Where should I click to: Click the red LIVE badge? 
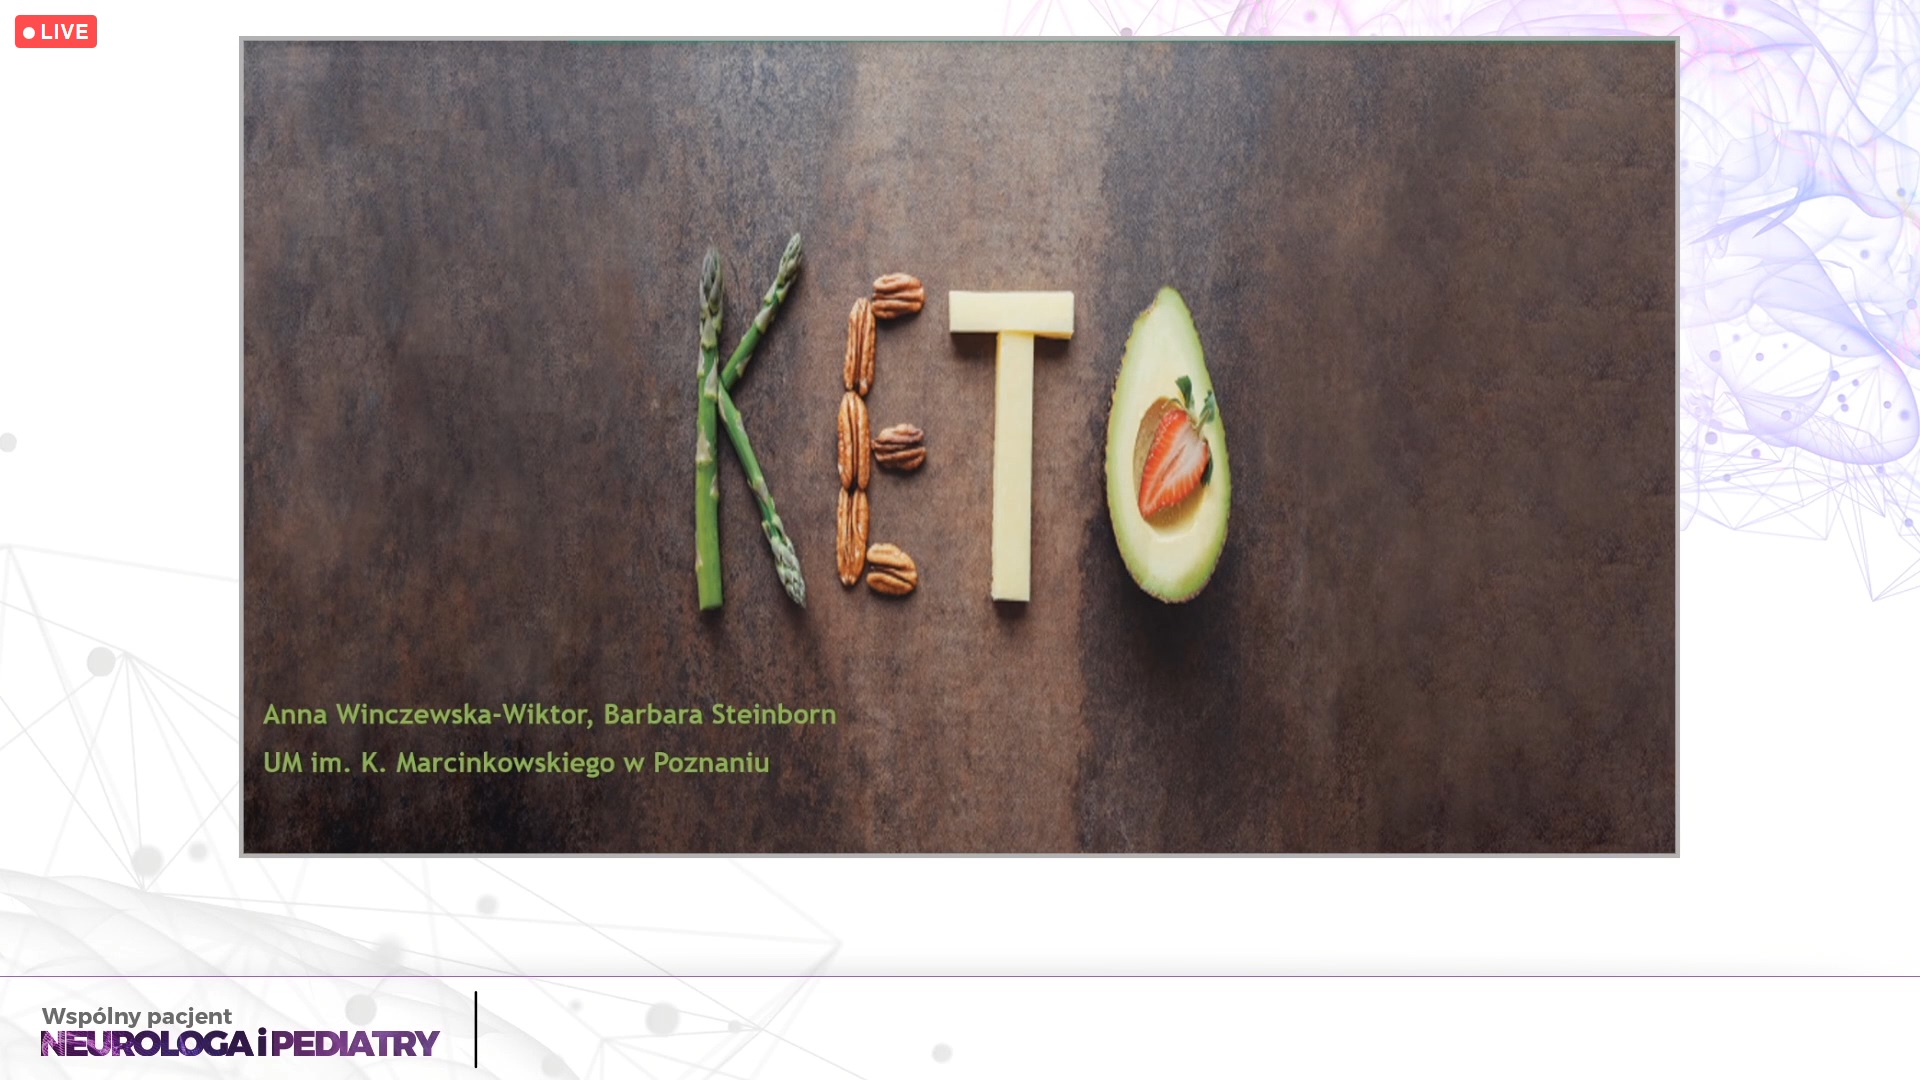56,32
